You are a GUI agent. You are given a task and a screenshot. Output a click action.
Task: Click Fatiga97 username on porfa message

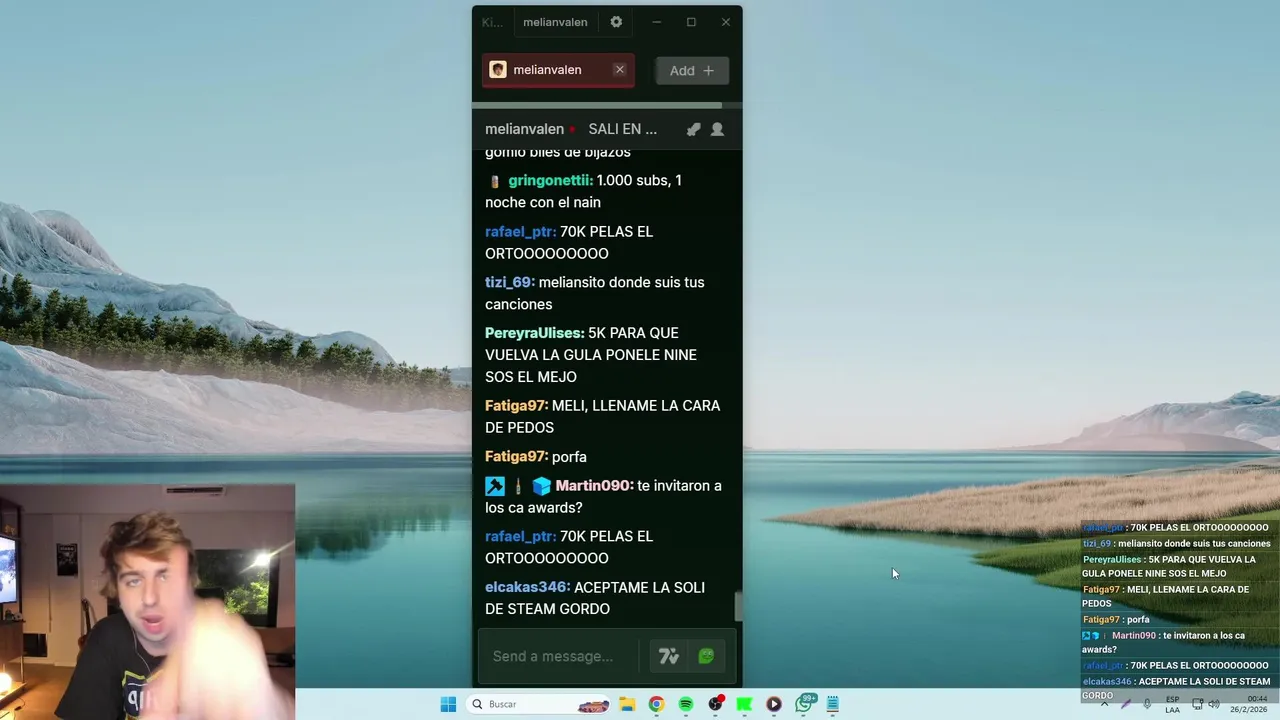point(517,456)
